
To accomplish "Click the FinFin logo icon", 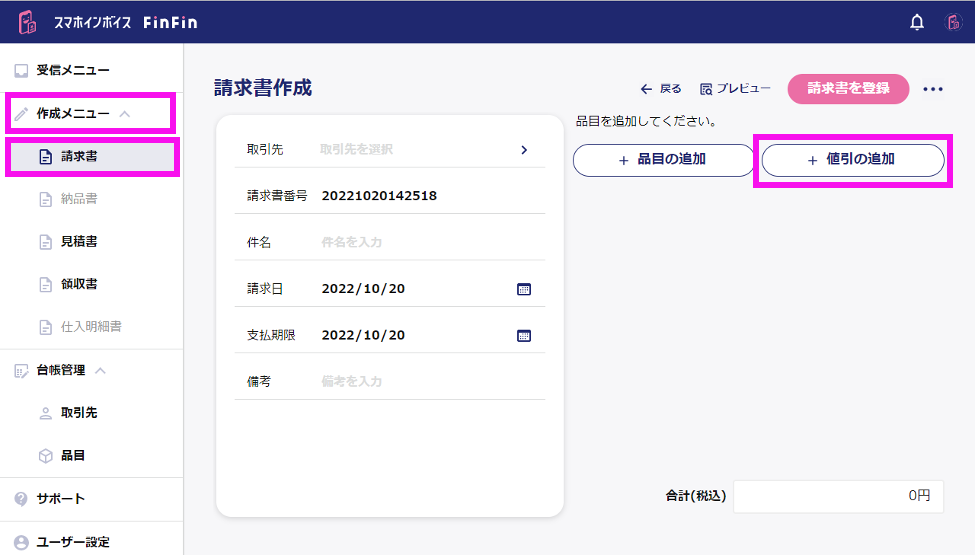I will 27,22.
